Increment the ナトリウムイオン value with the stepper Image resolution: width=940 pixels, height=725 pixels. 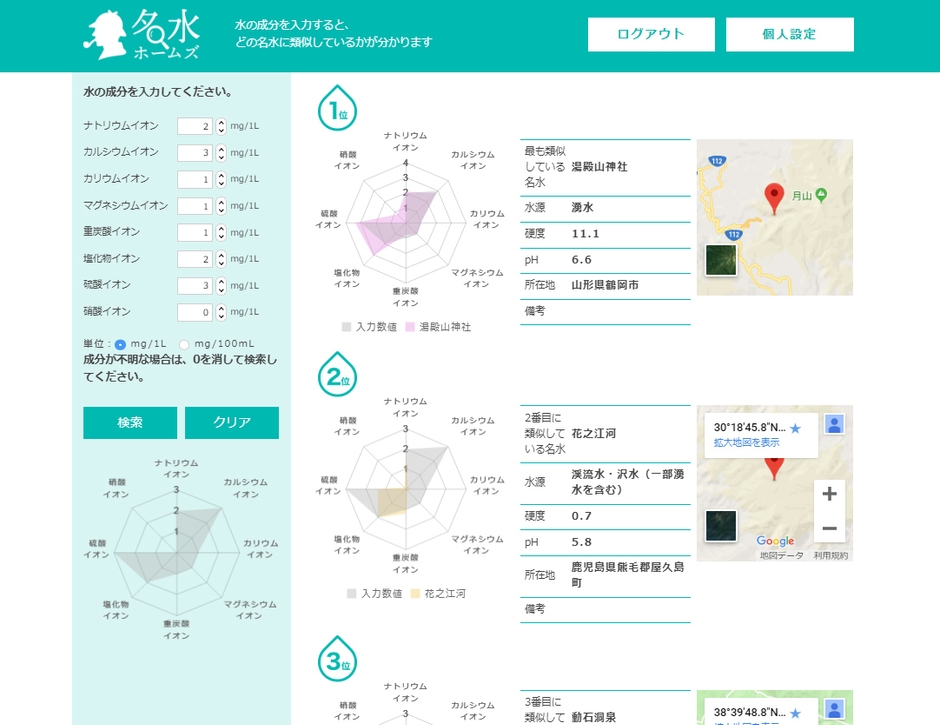pos(220,122)
